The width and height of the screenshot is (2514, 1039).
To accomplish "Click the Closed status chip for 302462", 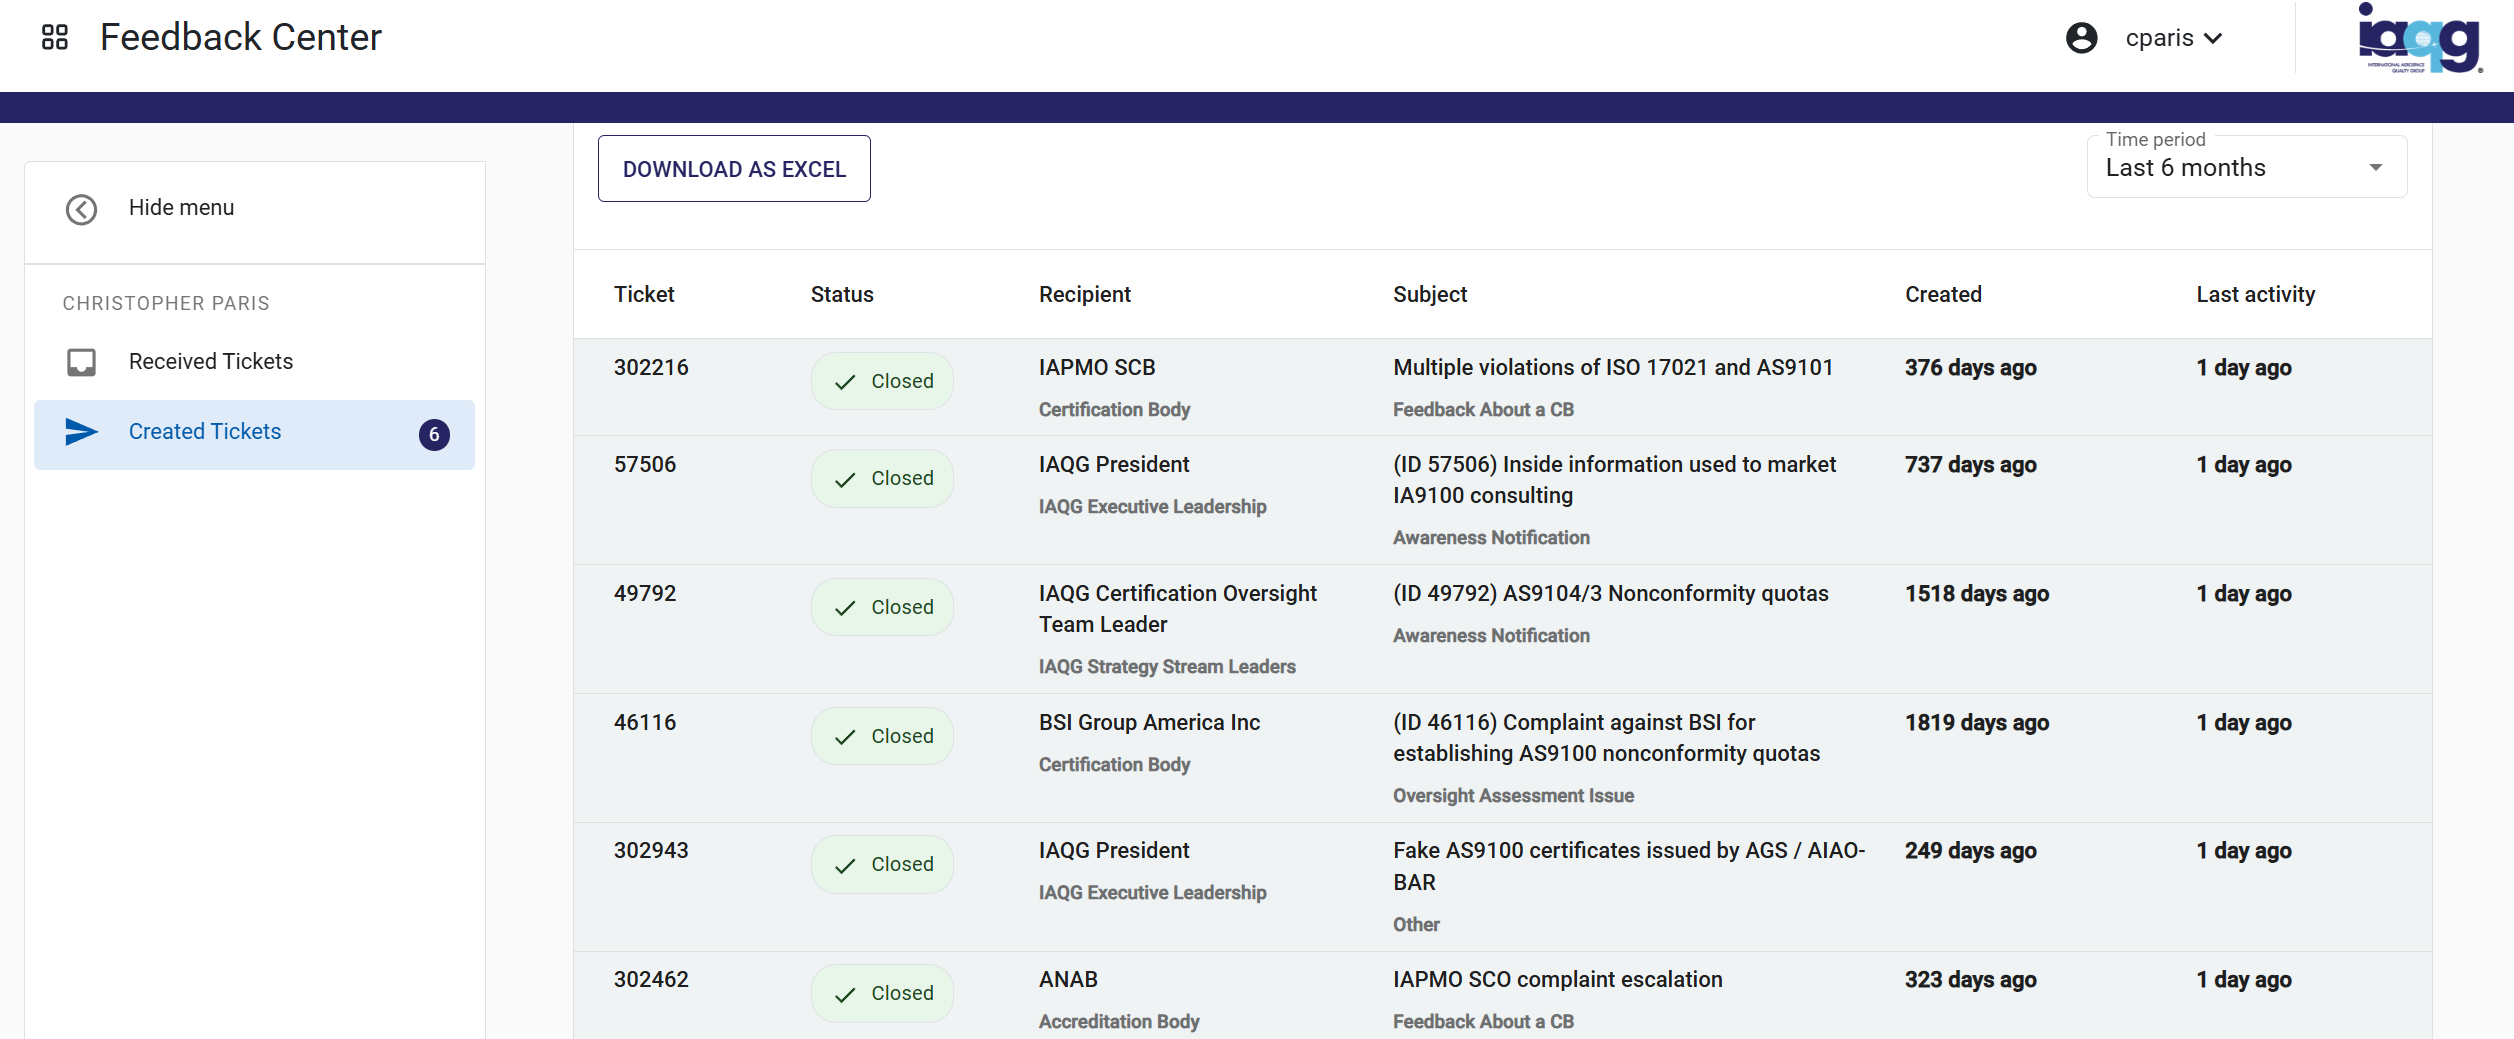I will tap(882, 993).
